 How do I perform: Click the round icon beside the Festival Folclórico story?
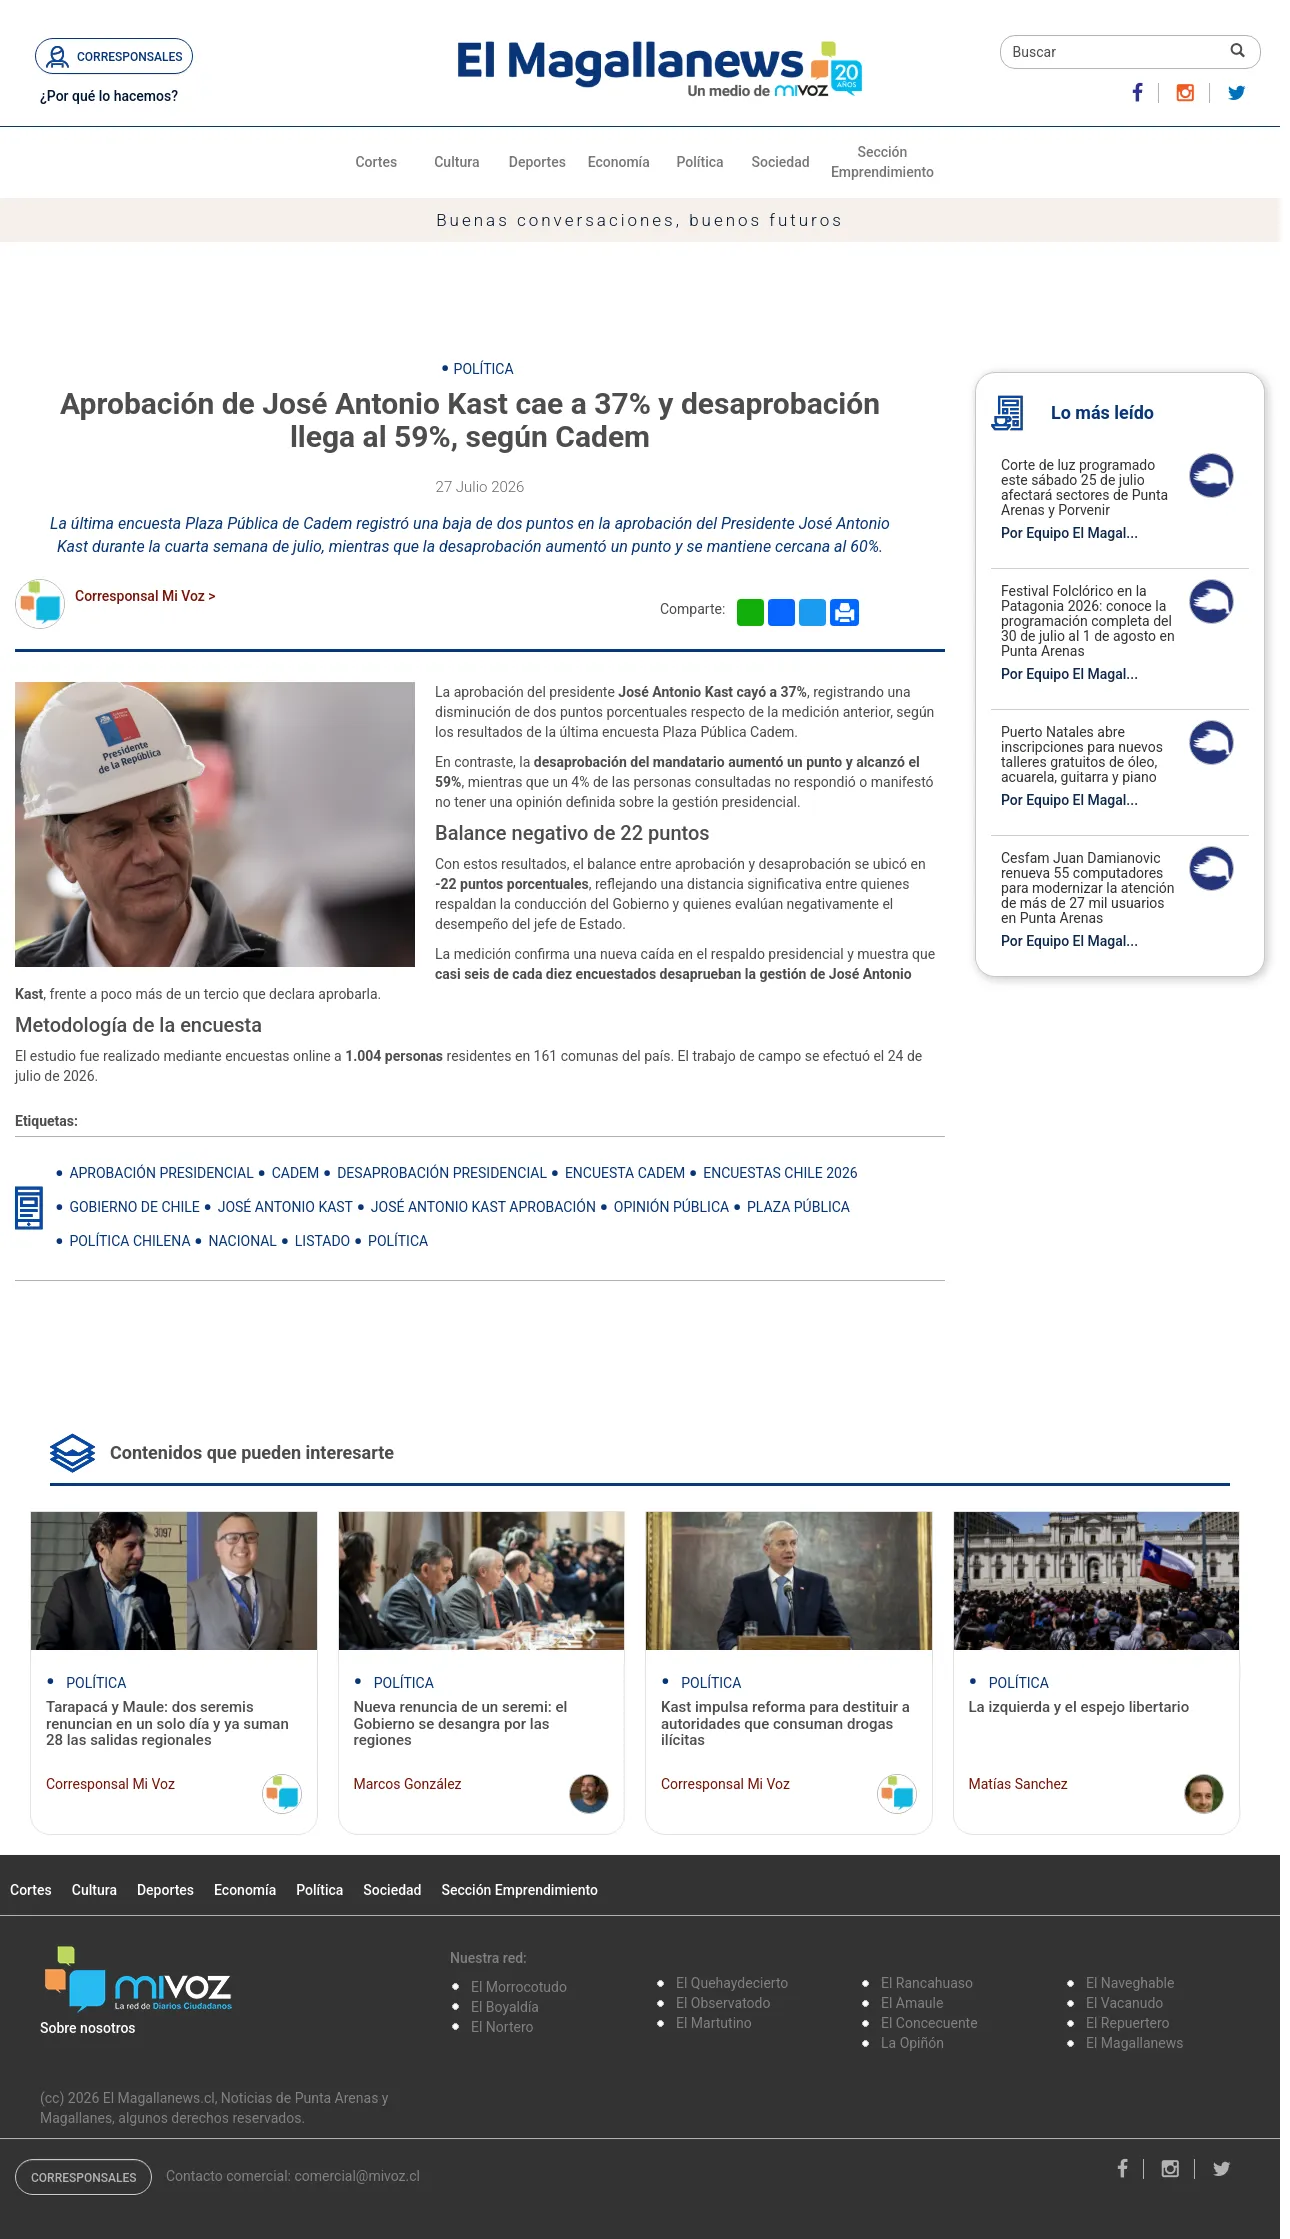[1211, 602]
